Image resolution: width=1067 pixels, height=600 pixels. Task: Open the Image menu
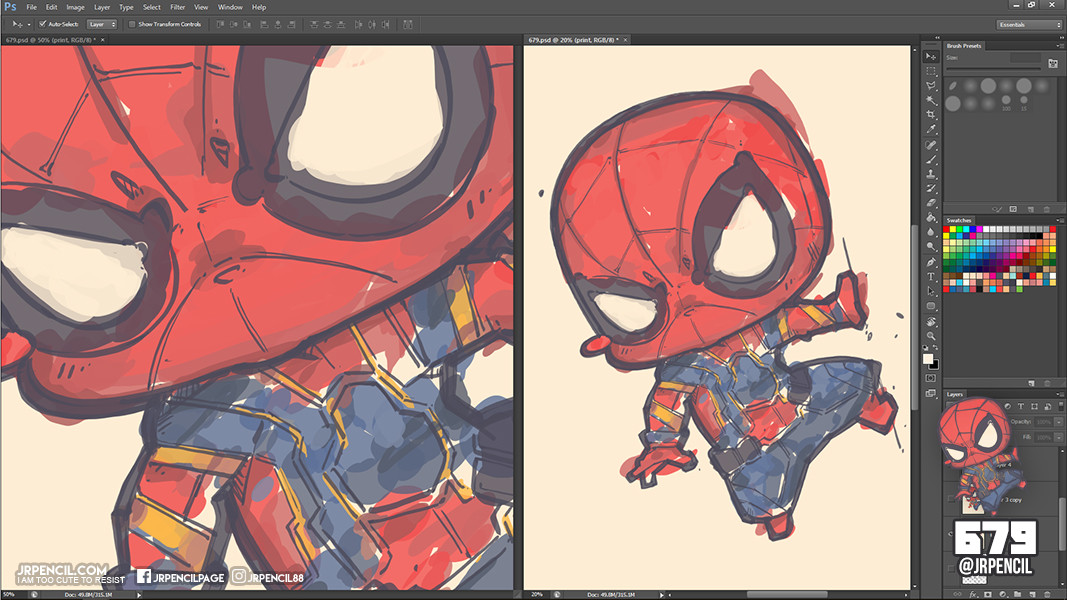76,7
